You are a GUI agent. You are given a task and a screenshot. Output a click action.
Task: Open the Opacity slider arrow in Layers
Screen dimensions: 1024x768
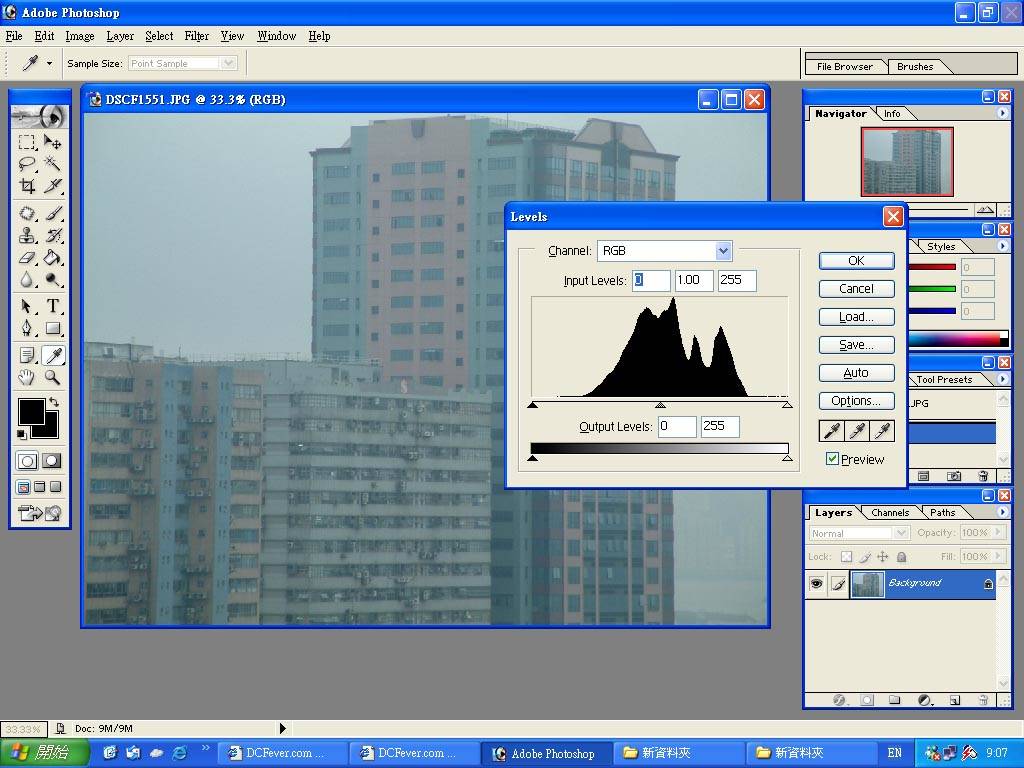tap(998, 533)
